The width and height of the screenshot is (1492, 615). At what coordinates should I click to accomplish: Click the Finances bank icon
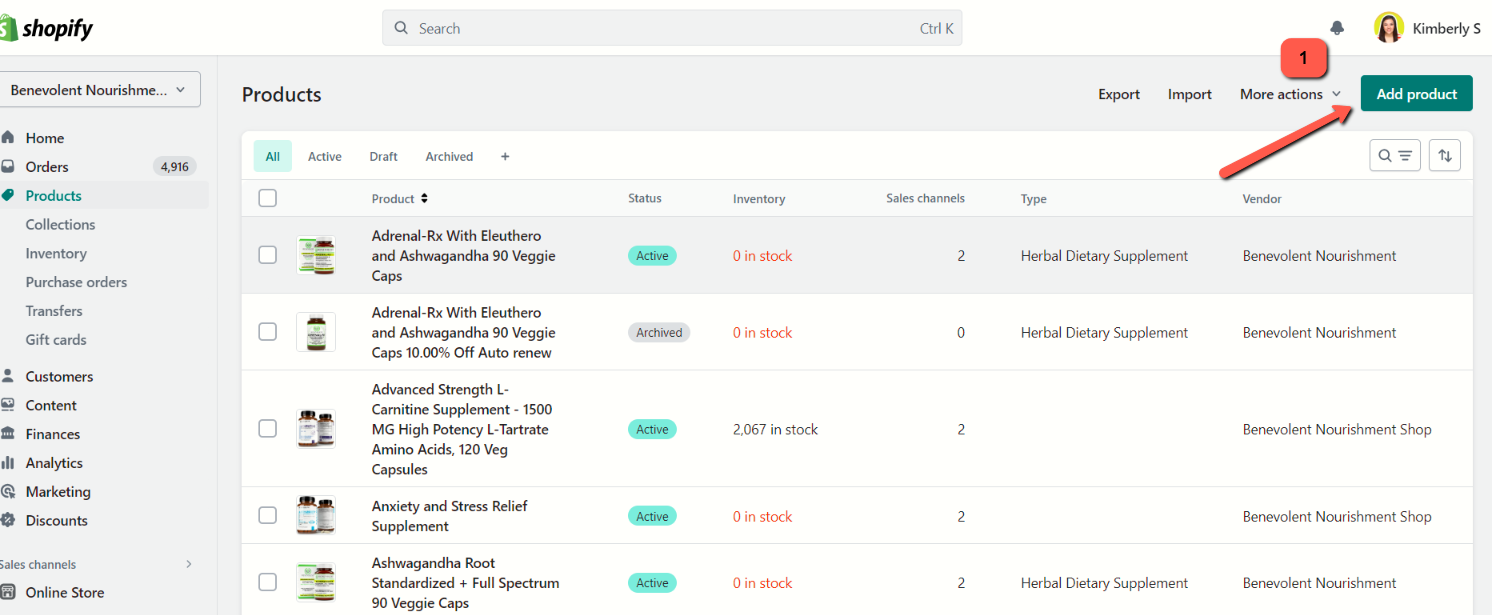[x=8, y=434]
